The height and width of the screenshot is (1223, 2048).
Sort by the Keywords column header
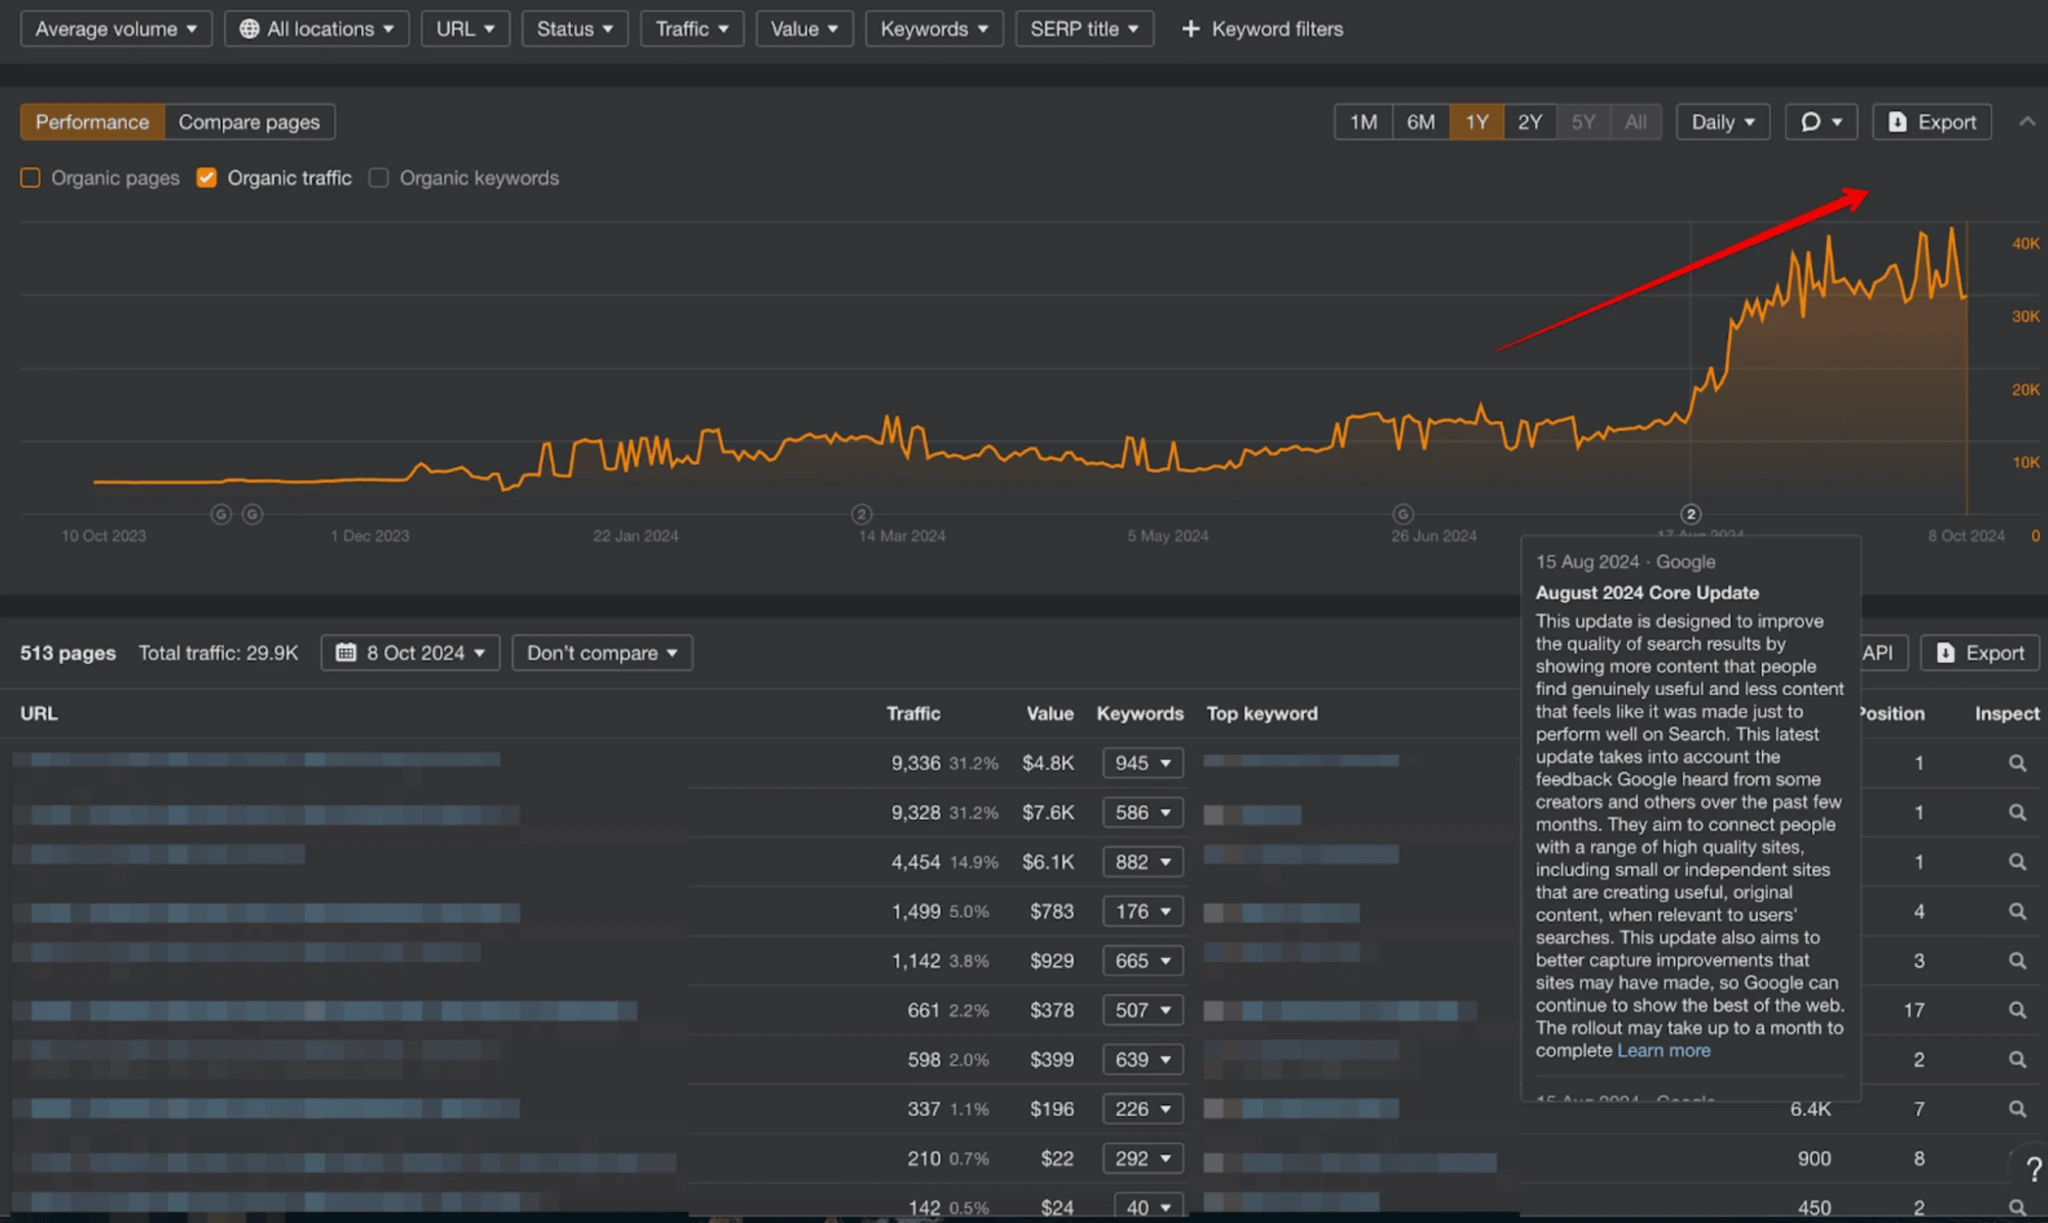coord(1140,713)
